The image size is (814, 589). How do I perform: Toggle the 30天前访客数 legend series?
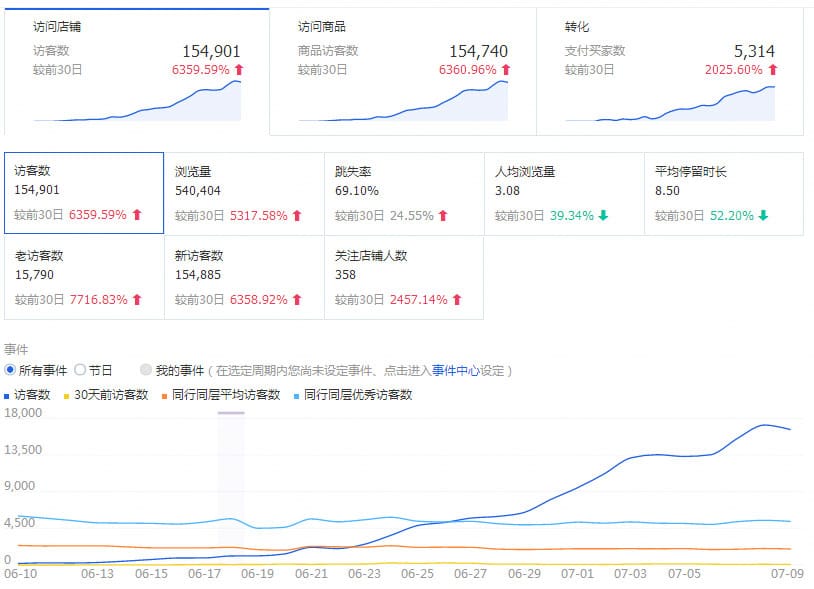point(104,395)
